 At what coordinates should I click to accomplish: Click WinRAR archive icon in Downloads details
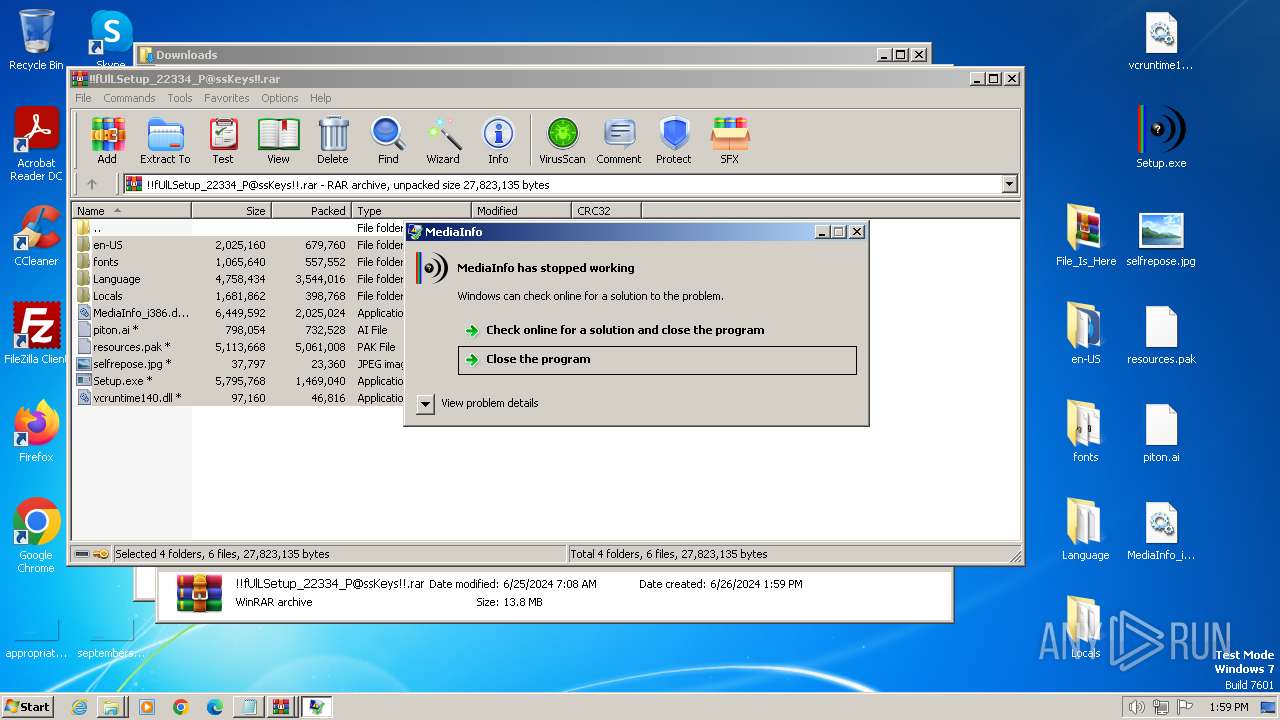[199, 592]
